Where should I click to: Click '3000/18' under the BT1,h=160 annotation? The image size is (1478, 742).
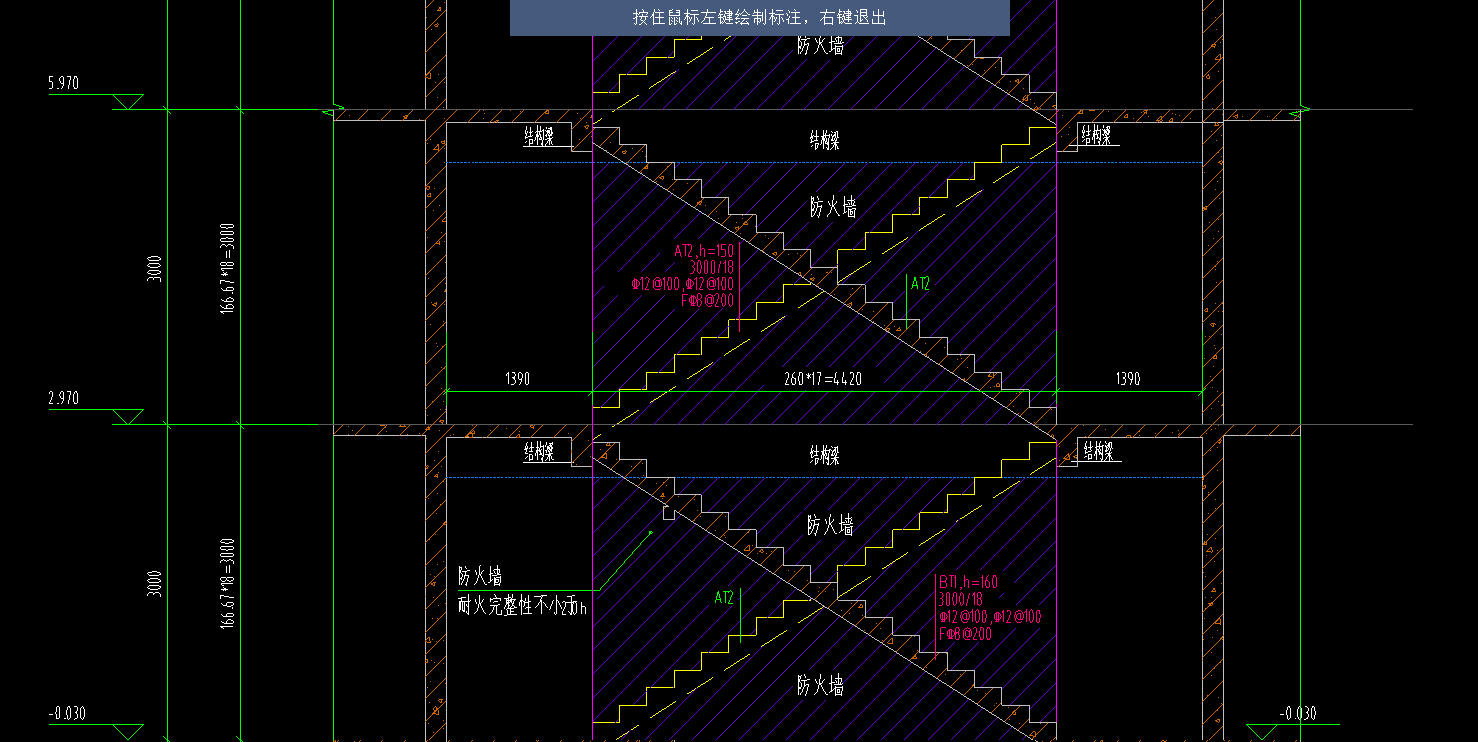(962, 600)
